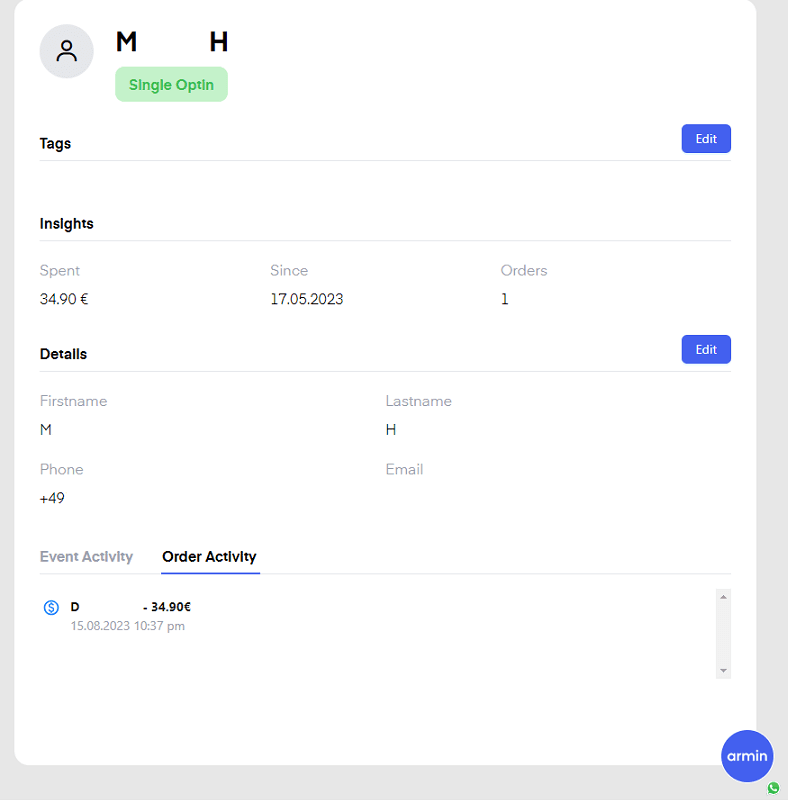Click the order date 15.08.2023 text
The image size is (788, 800).
[100, 626]
